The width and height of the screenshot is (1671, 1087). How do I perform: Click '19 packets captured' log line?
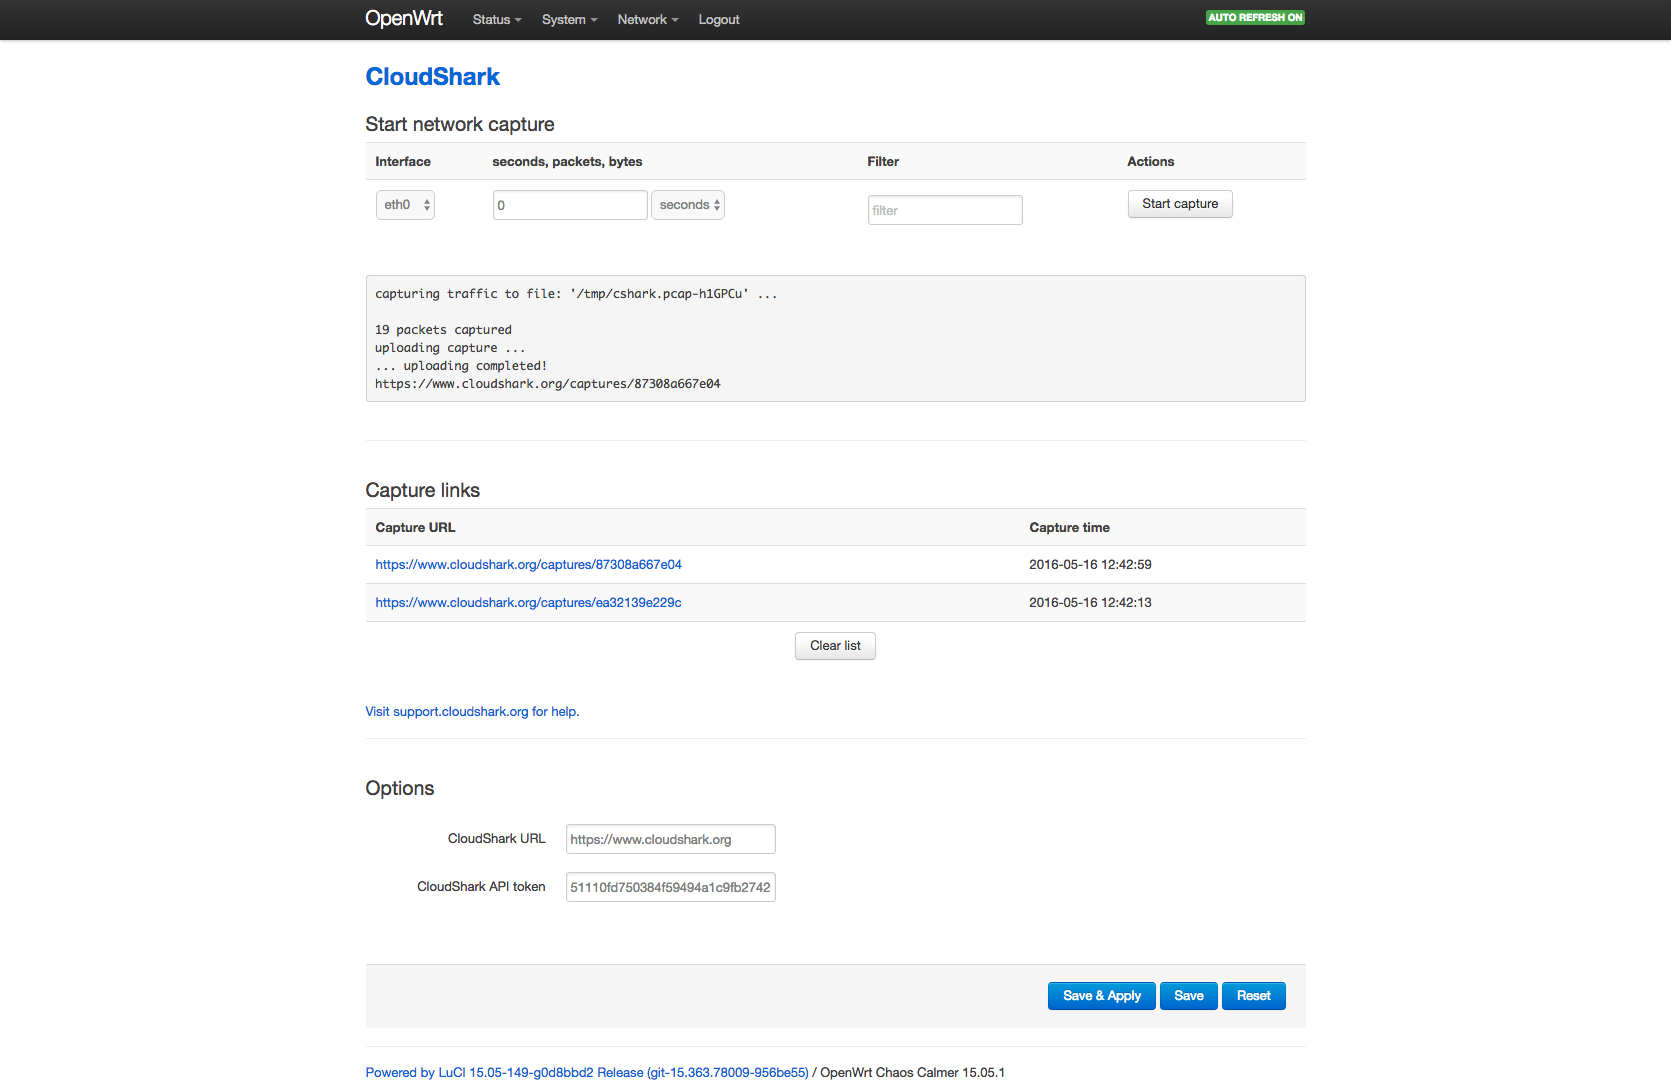coord(443,330)
